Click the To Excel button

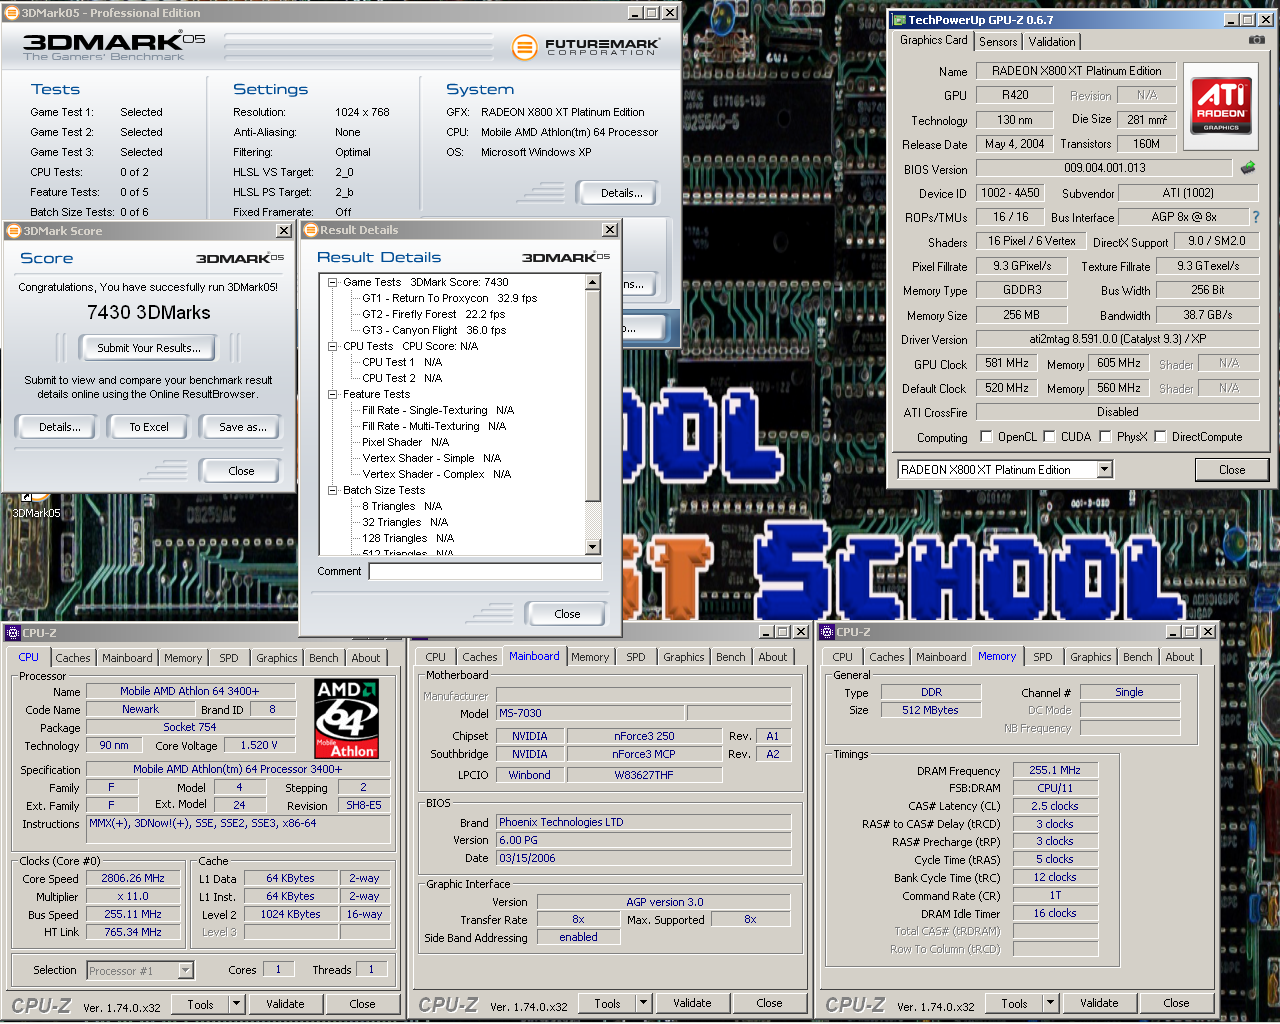click(x=149, y=427)
